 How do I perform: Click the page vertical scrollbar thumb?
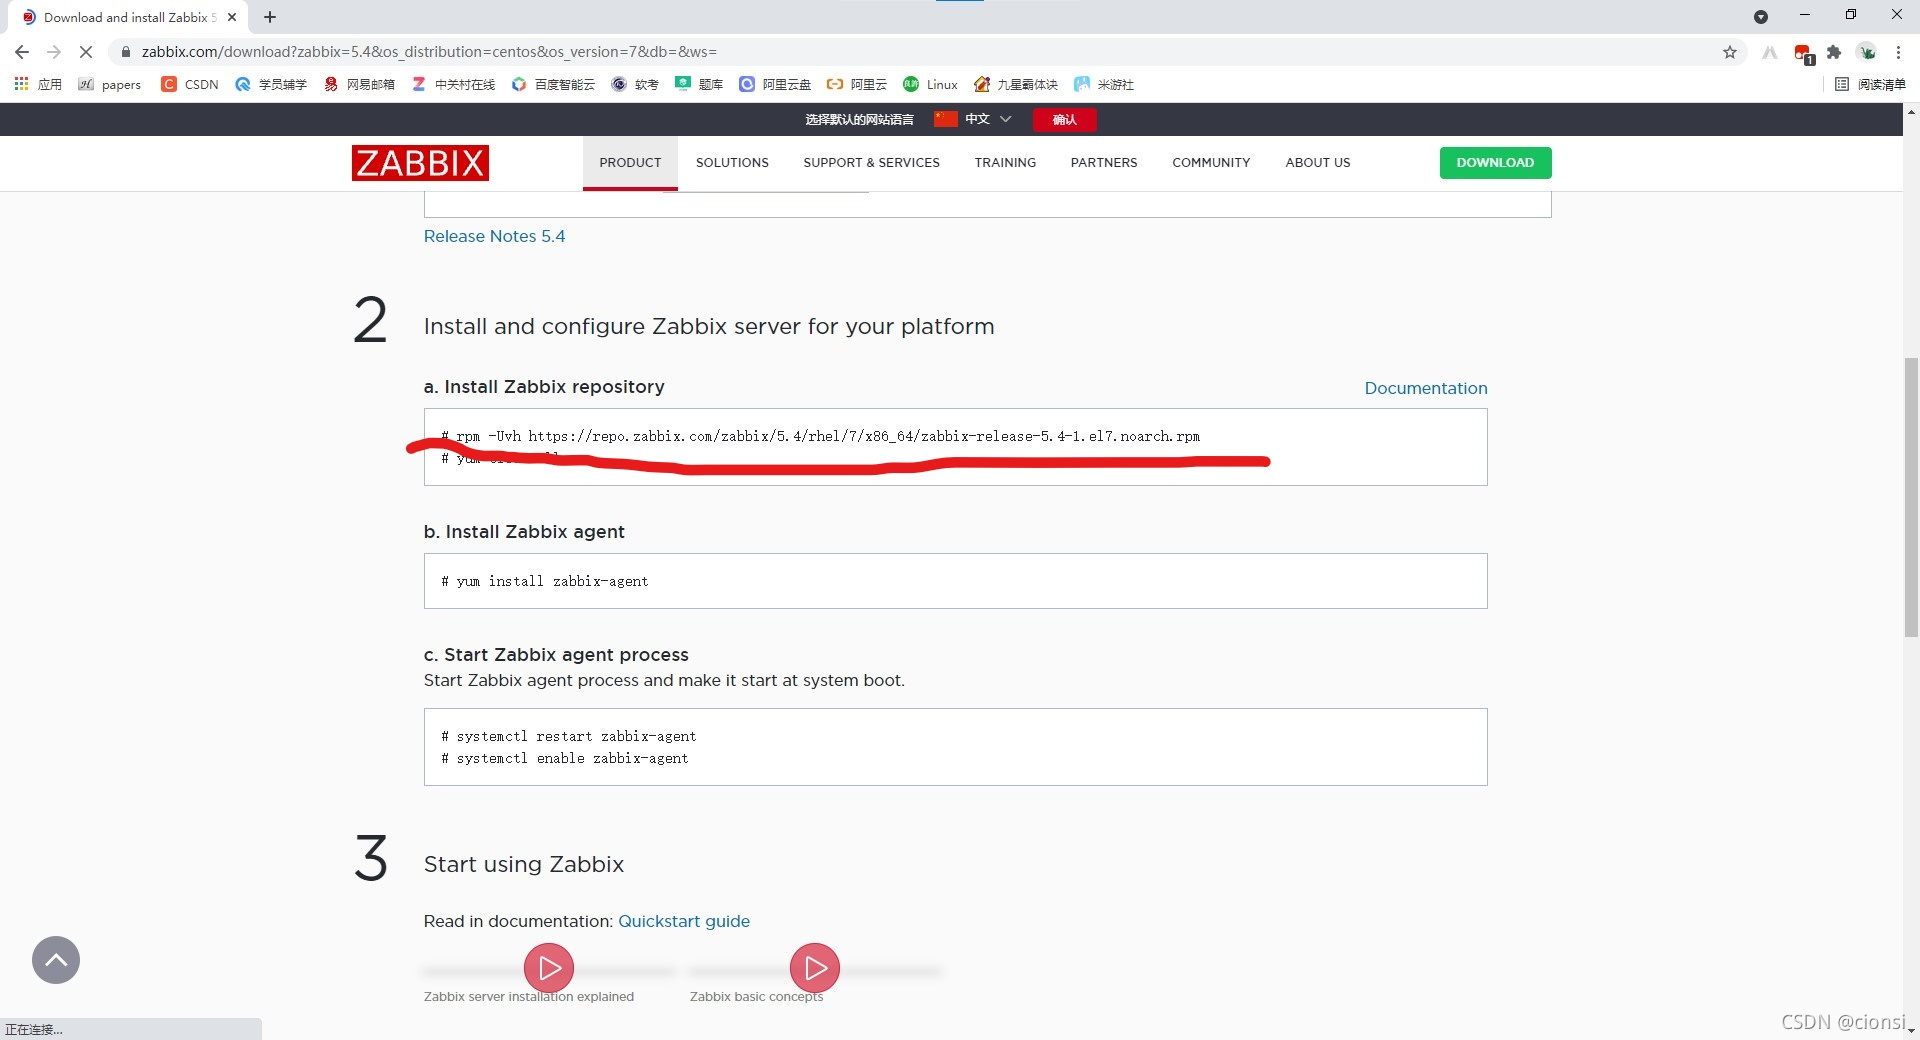[x=1911, y=497]
